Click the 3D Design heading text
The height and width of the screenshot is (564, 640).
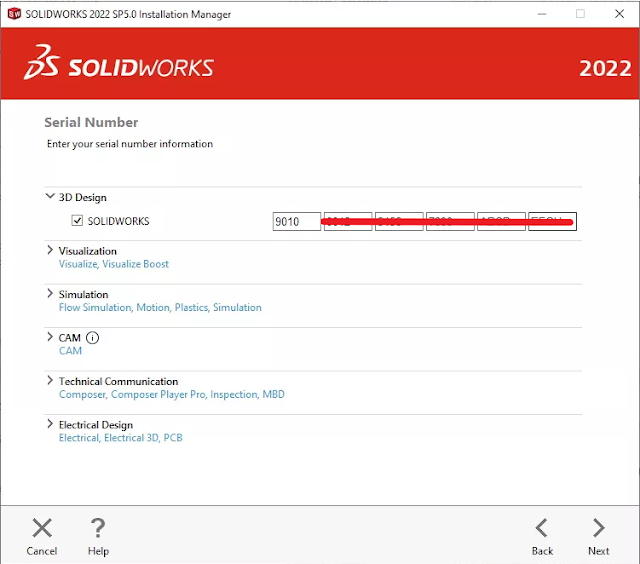click(x=82, y=198)
